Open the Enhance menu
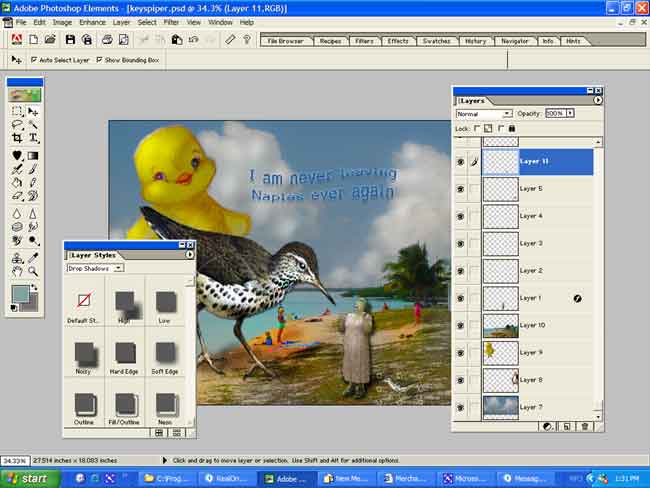 [x=92, y=21]
